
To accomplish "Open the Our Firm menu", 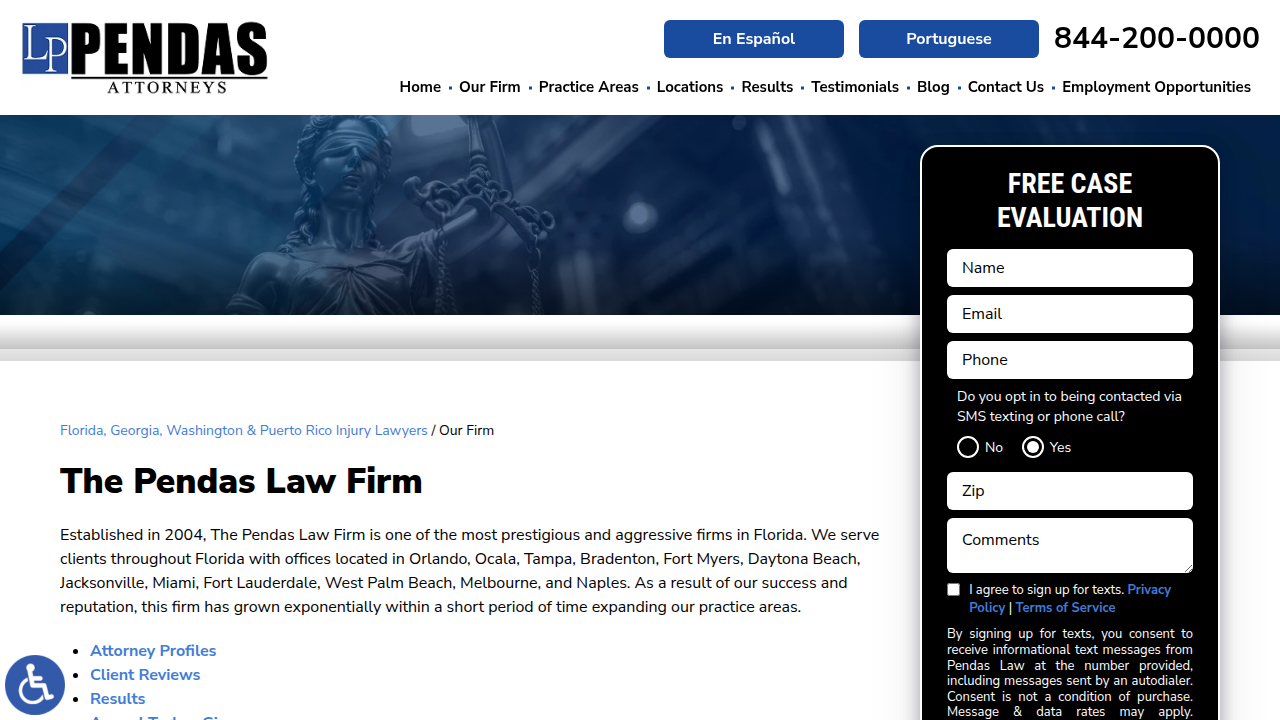I will (490, 87).
